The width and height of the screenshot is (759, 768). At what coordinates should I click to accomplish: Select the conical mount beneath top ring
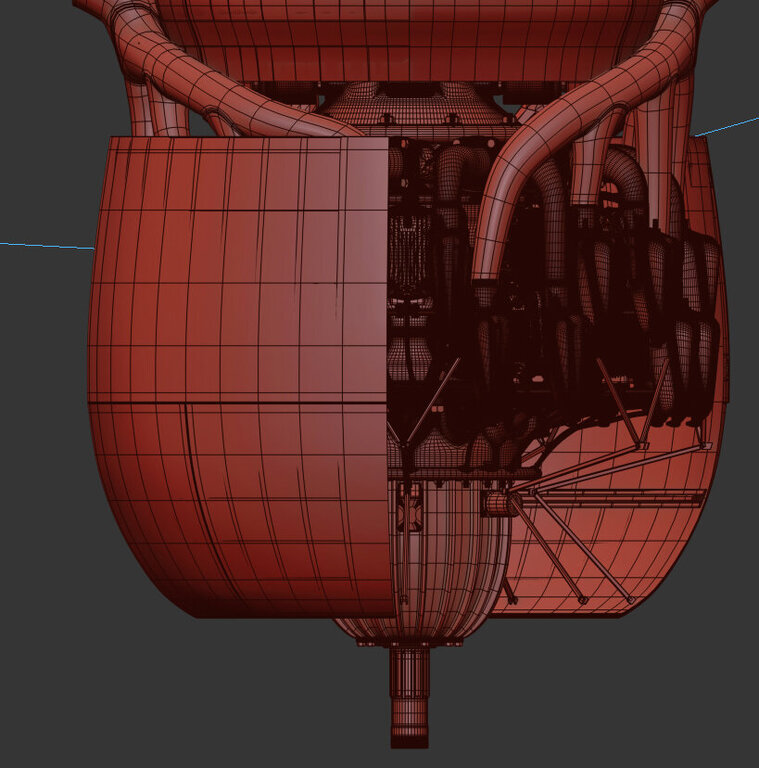pyautogui.click(x=410, y=110)
